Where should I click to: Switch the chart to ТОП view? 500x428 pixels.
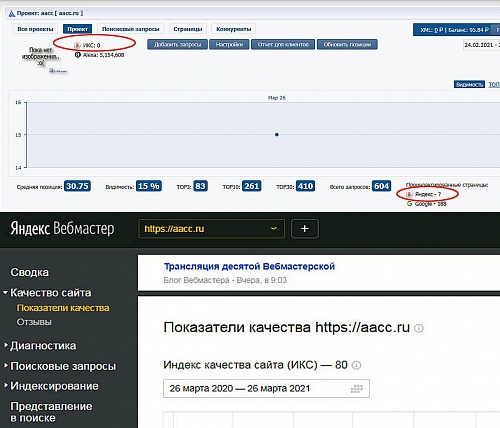(x=494, y=84)
